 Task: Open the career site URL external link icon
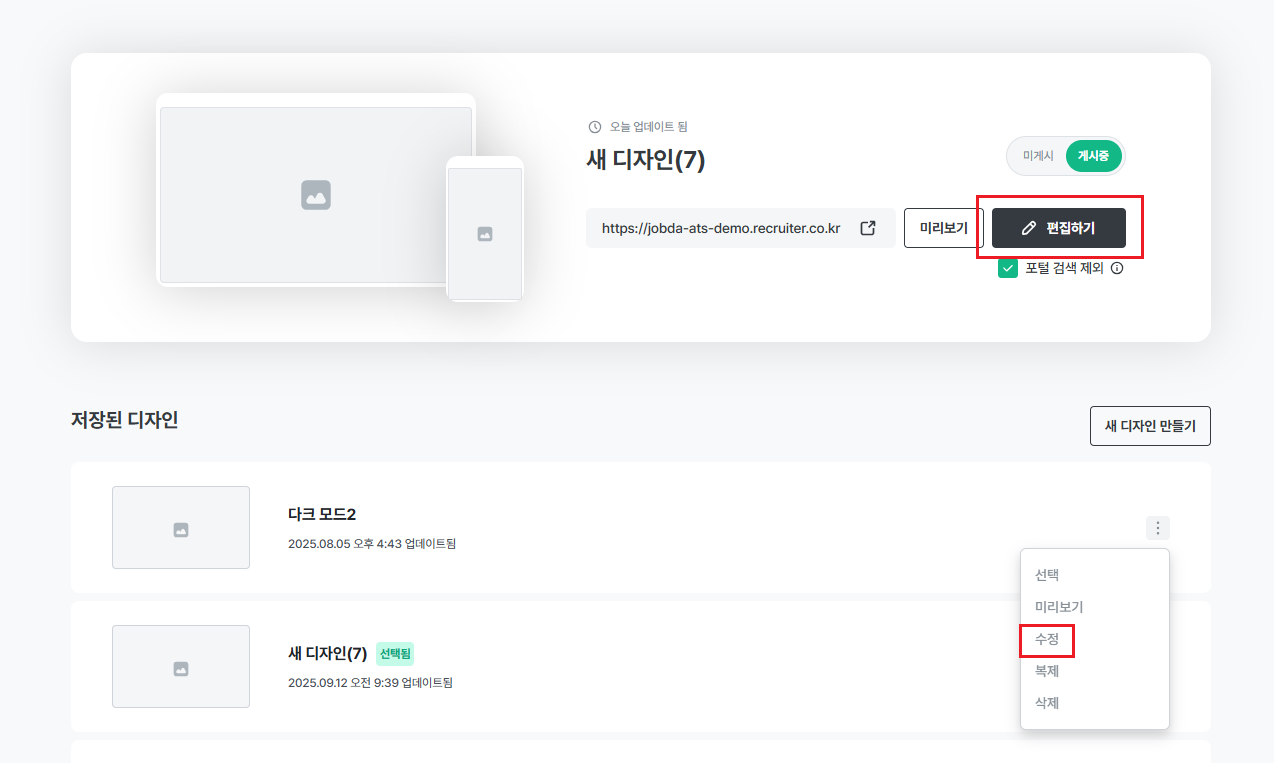tap(868, 228)
